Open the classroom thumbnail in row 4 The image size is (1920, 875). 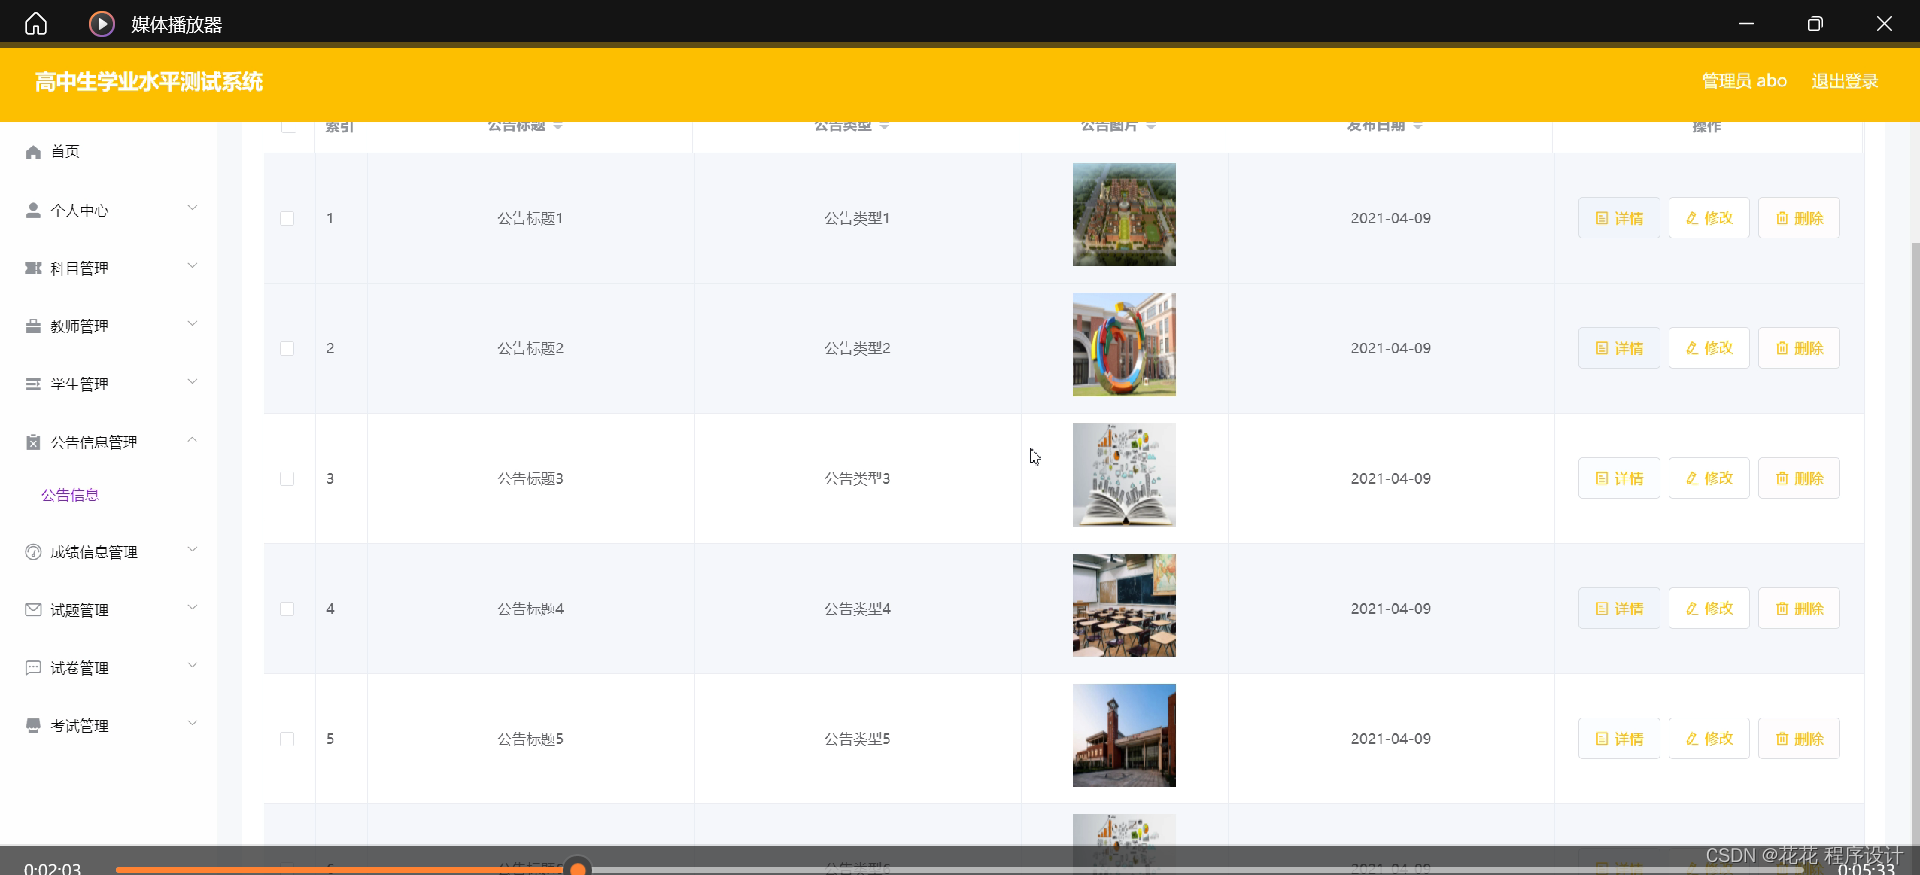point(1124,605)
